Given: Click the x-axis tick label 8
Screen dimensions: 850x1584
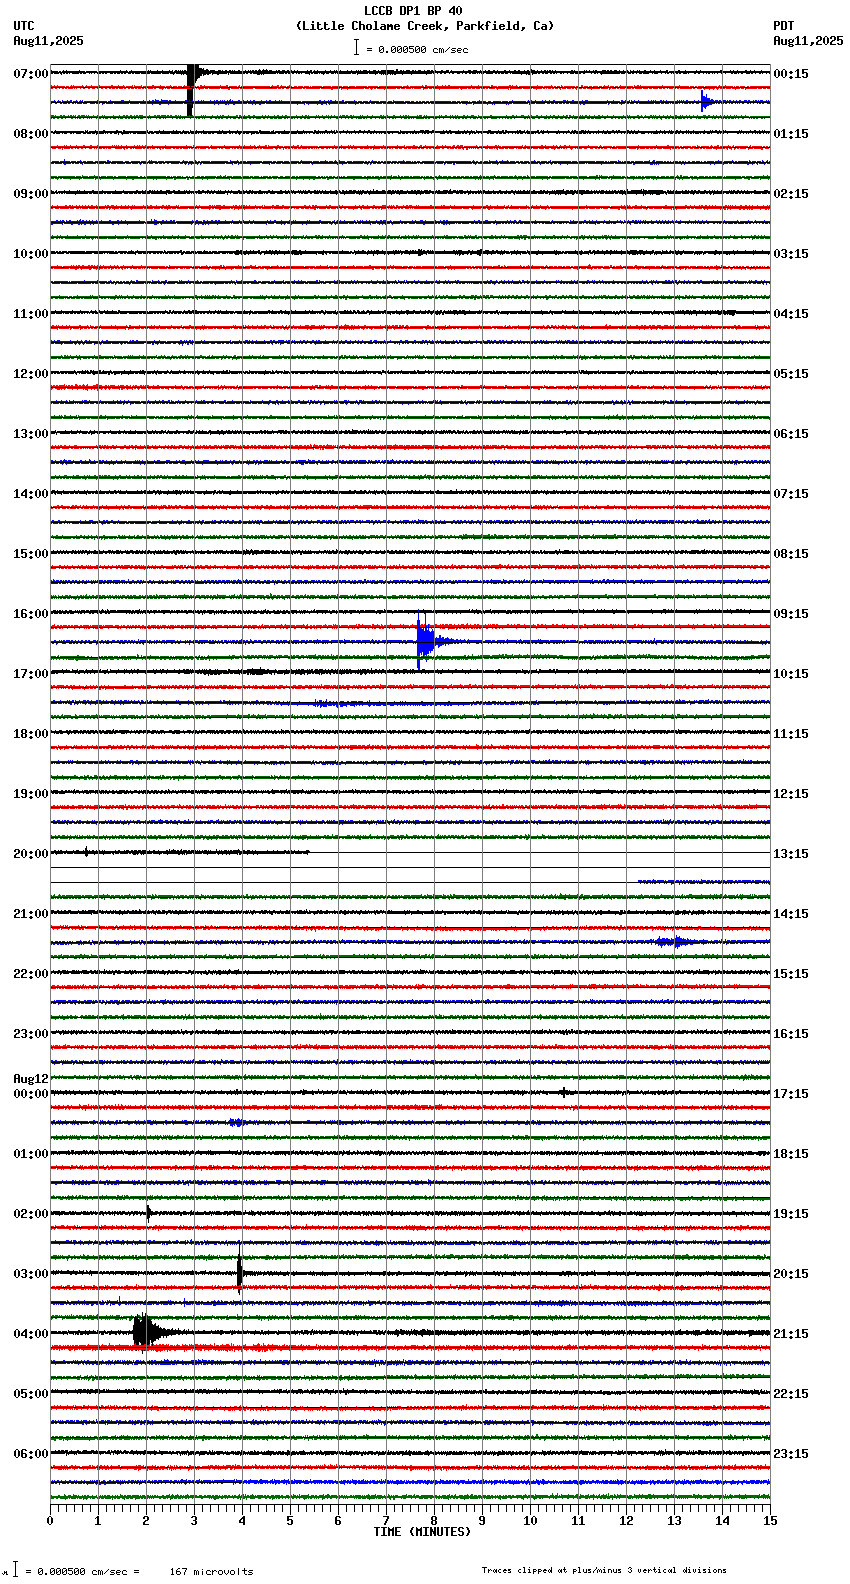Looking at the screenshot, I should coord(434,1521).
